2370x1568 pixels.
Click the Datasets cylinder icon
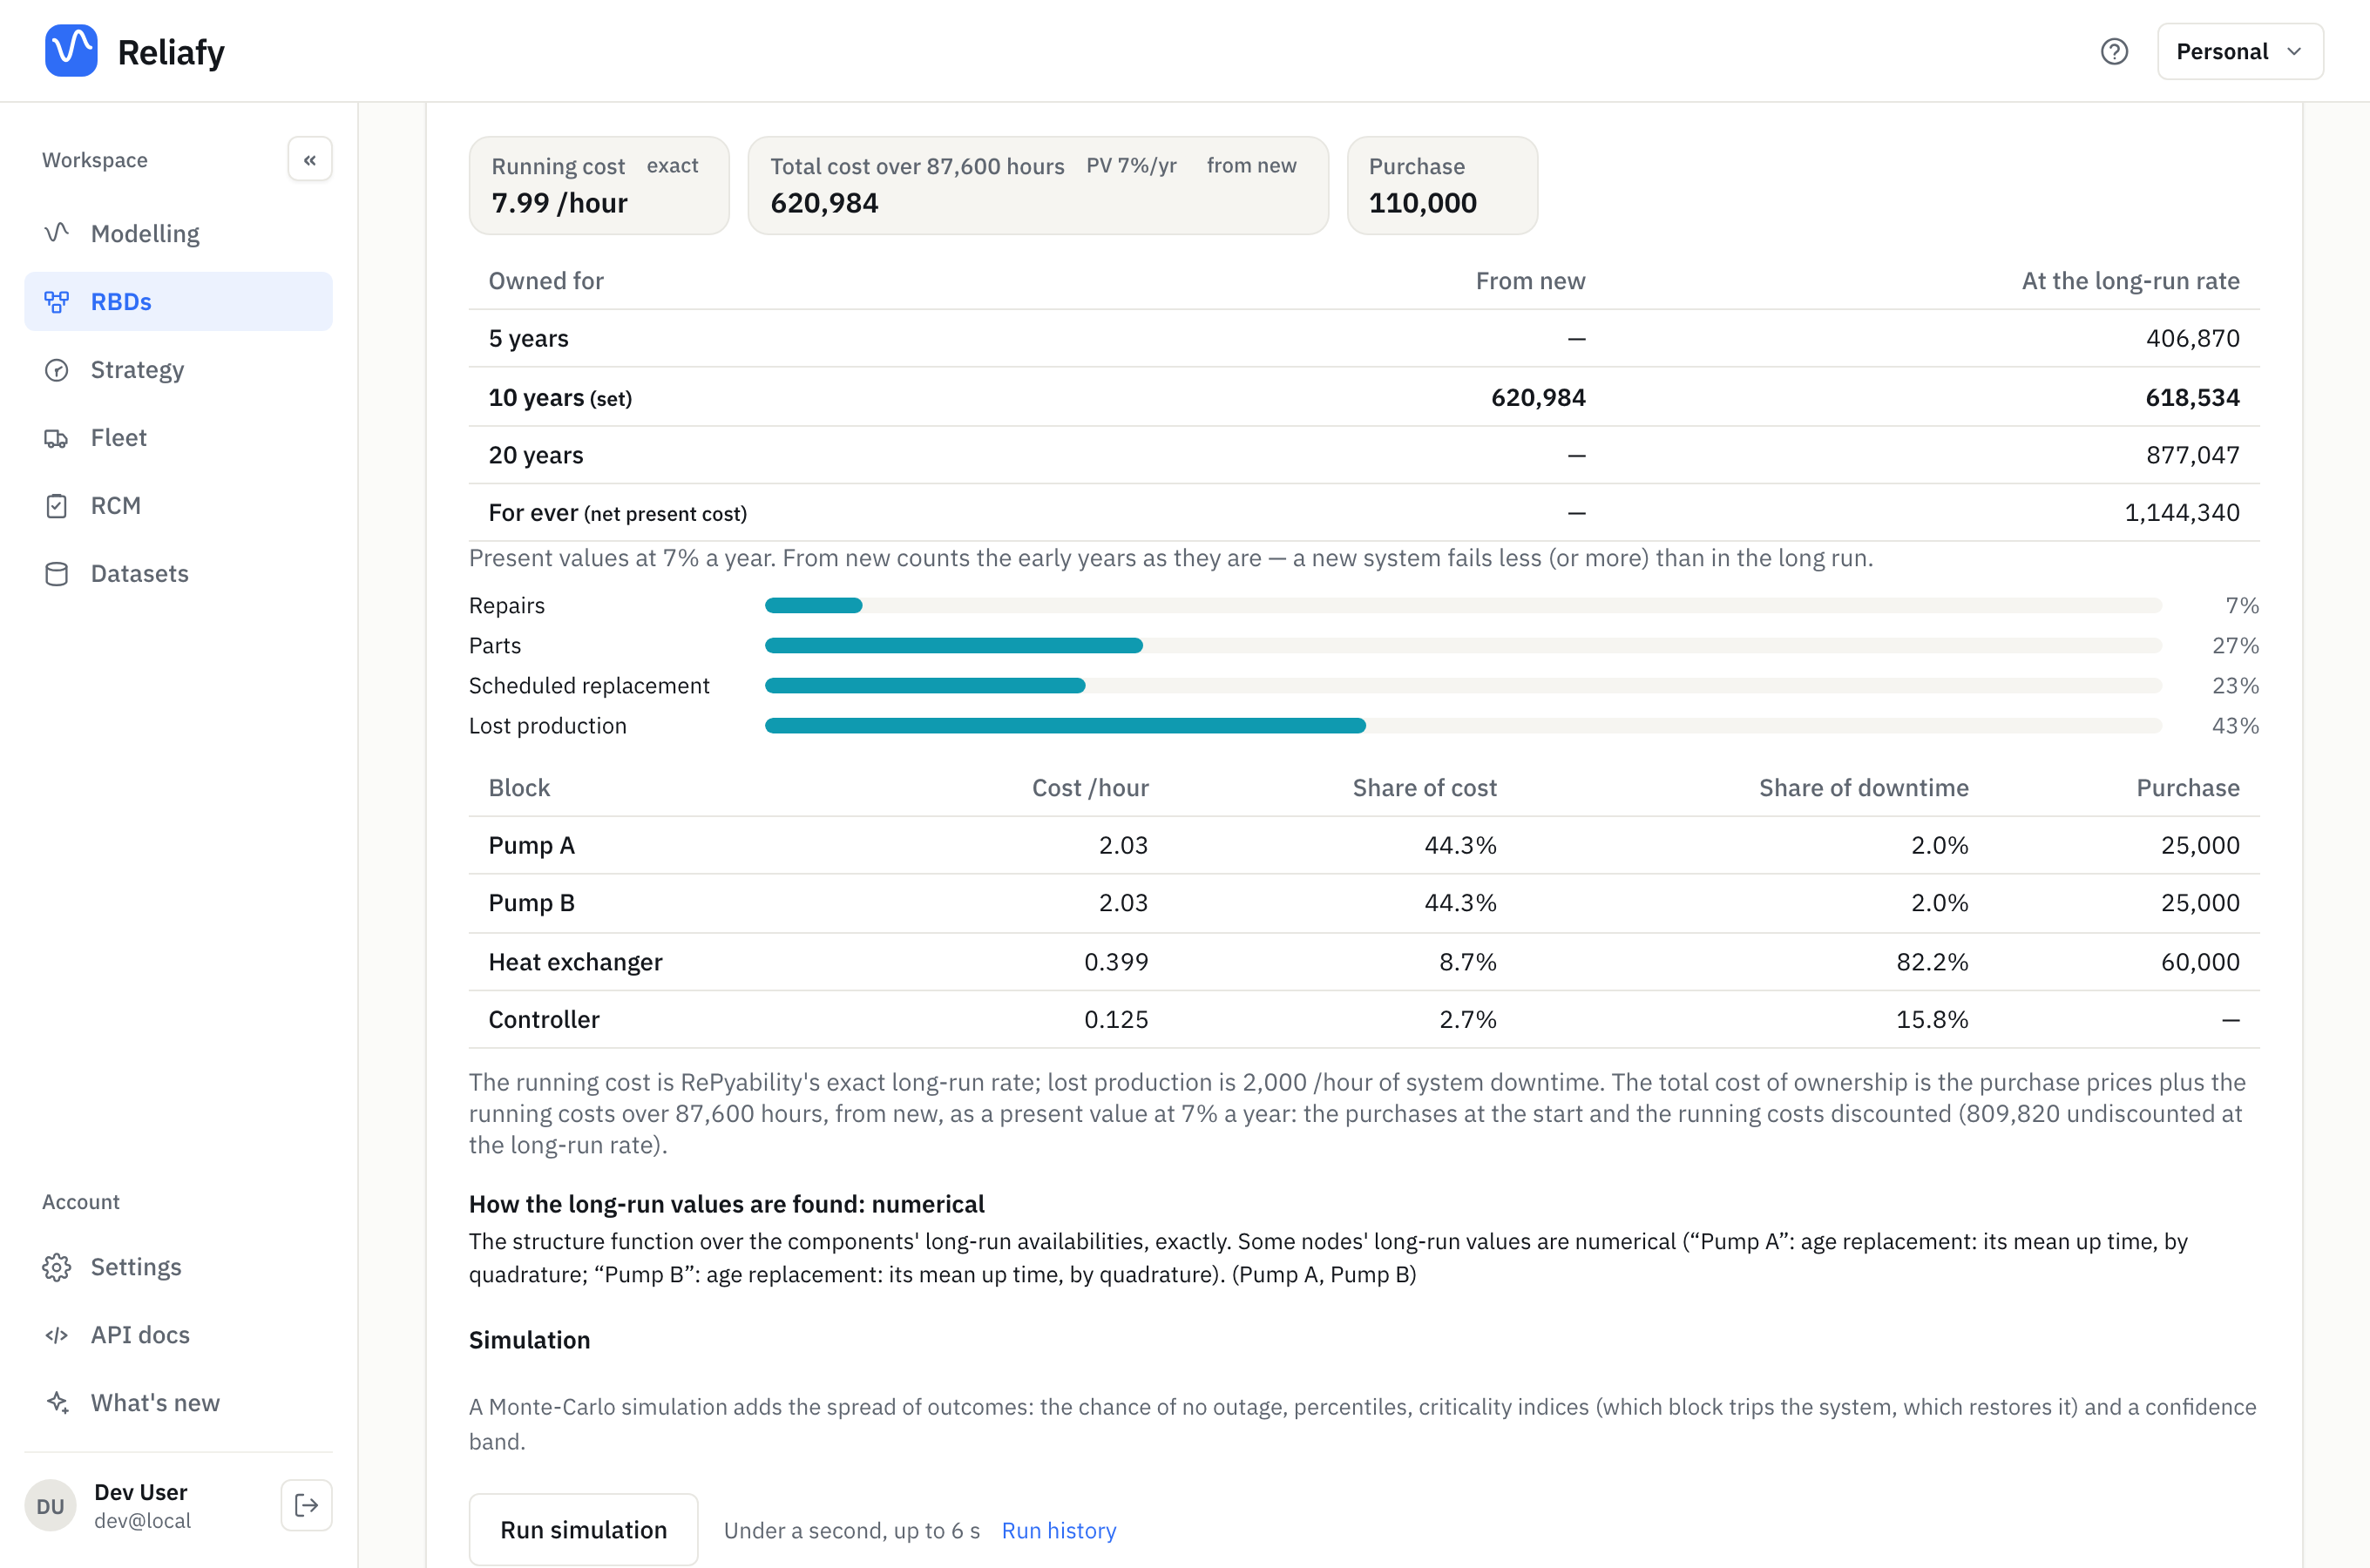[57, 573]
